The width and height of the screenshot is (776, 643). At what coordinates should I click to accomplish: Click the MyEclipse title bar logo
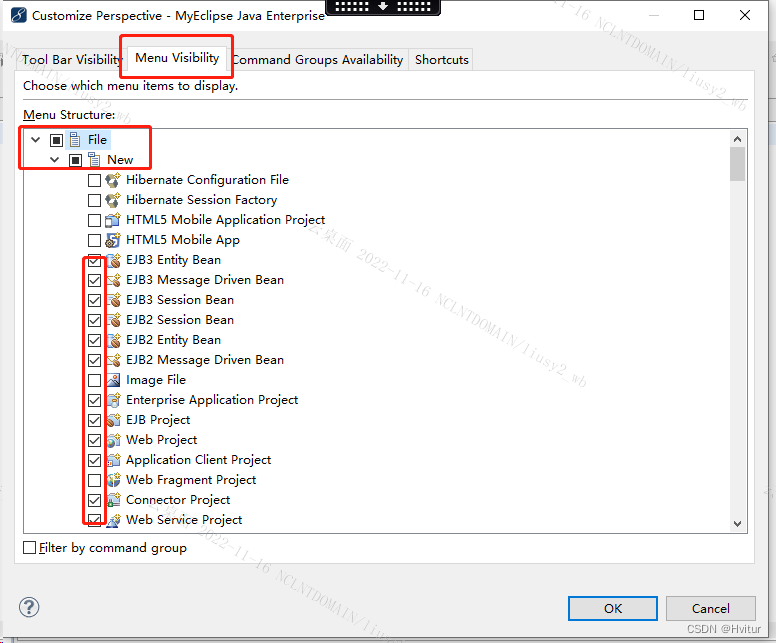(x=18, y=15)
